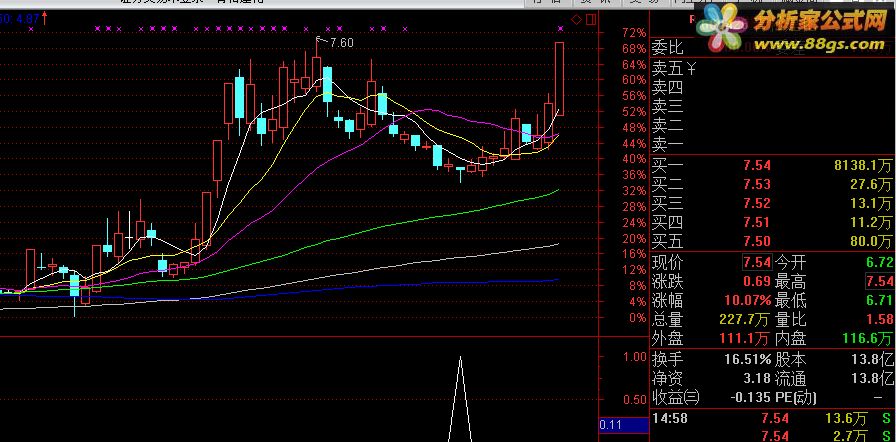Click the 卖二 row label
The width and height of the screenshot is (896, 442).
(667, 125)
